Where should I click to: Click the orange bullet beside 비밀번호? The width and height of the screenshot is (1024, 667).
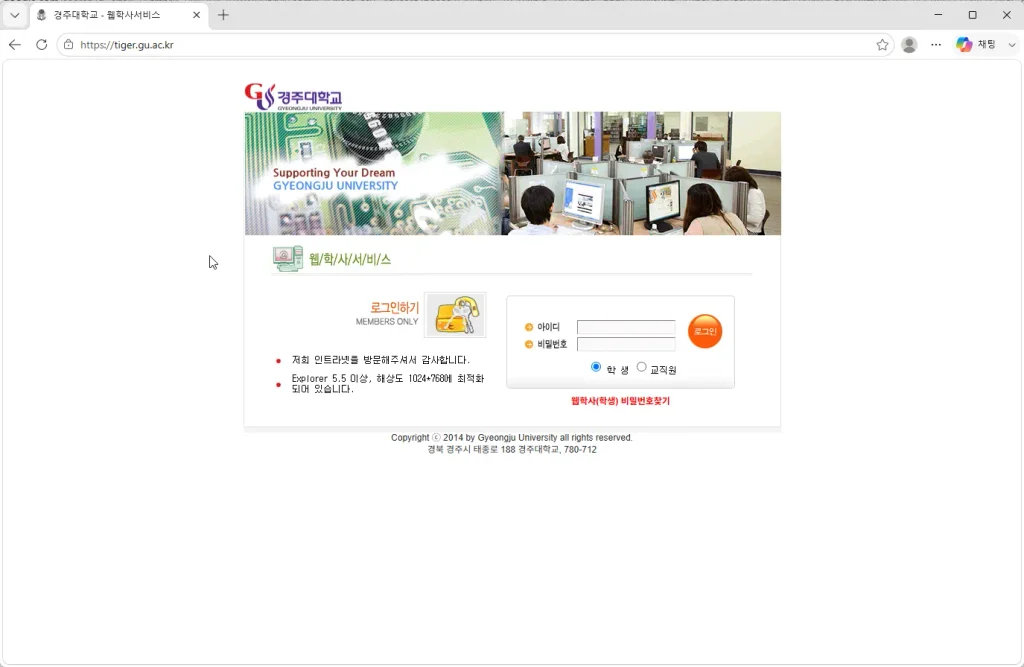coord(529,344)
